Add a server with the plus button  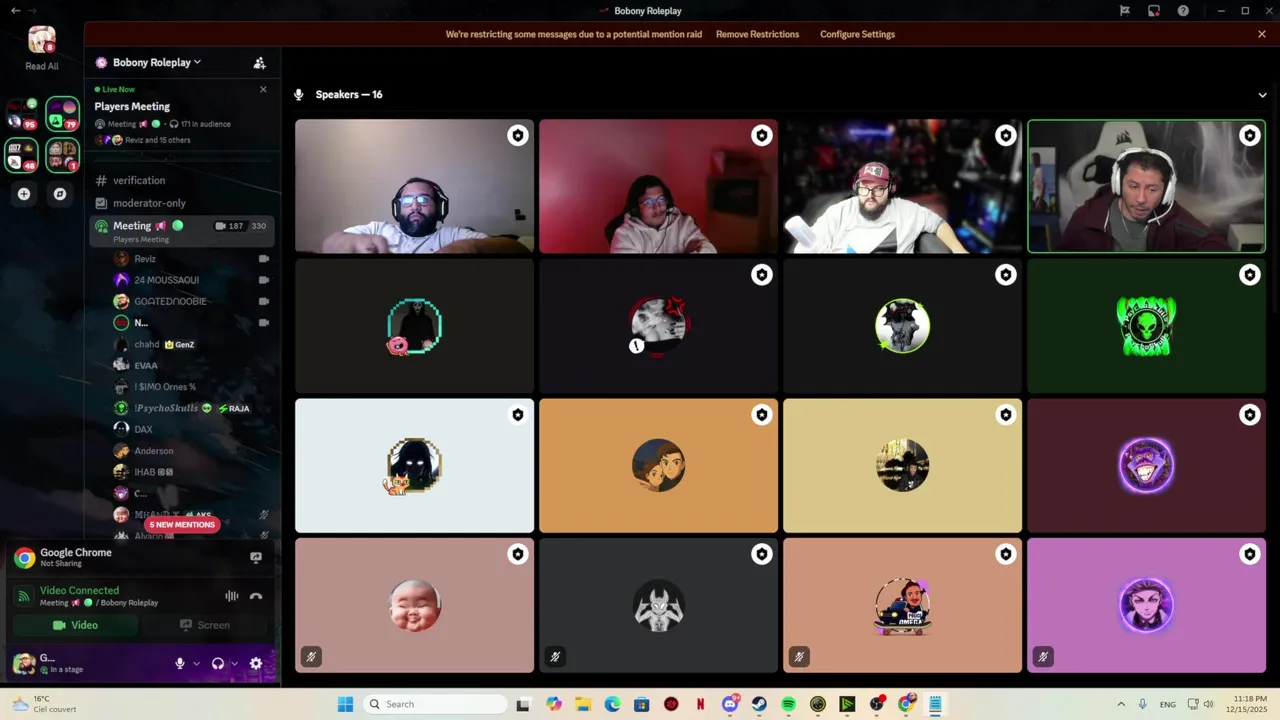(x=24, y=194)
